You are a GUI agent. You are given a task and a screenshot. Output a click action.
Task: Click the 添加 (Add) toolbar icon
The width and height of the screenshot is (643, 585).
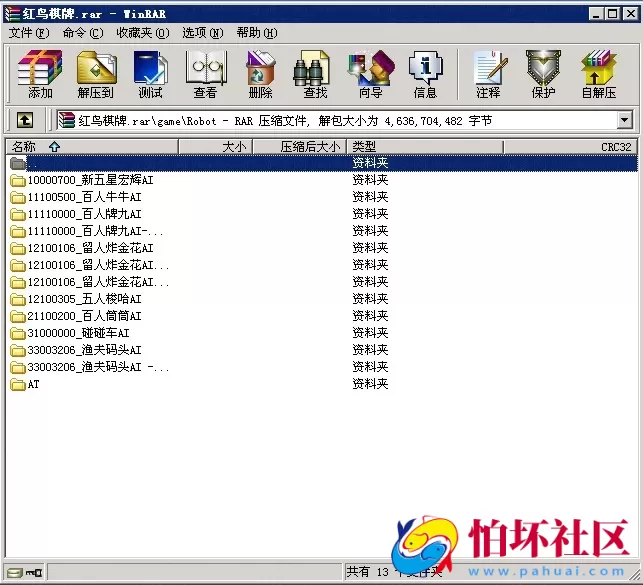(x=40, y=74)
